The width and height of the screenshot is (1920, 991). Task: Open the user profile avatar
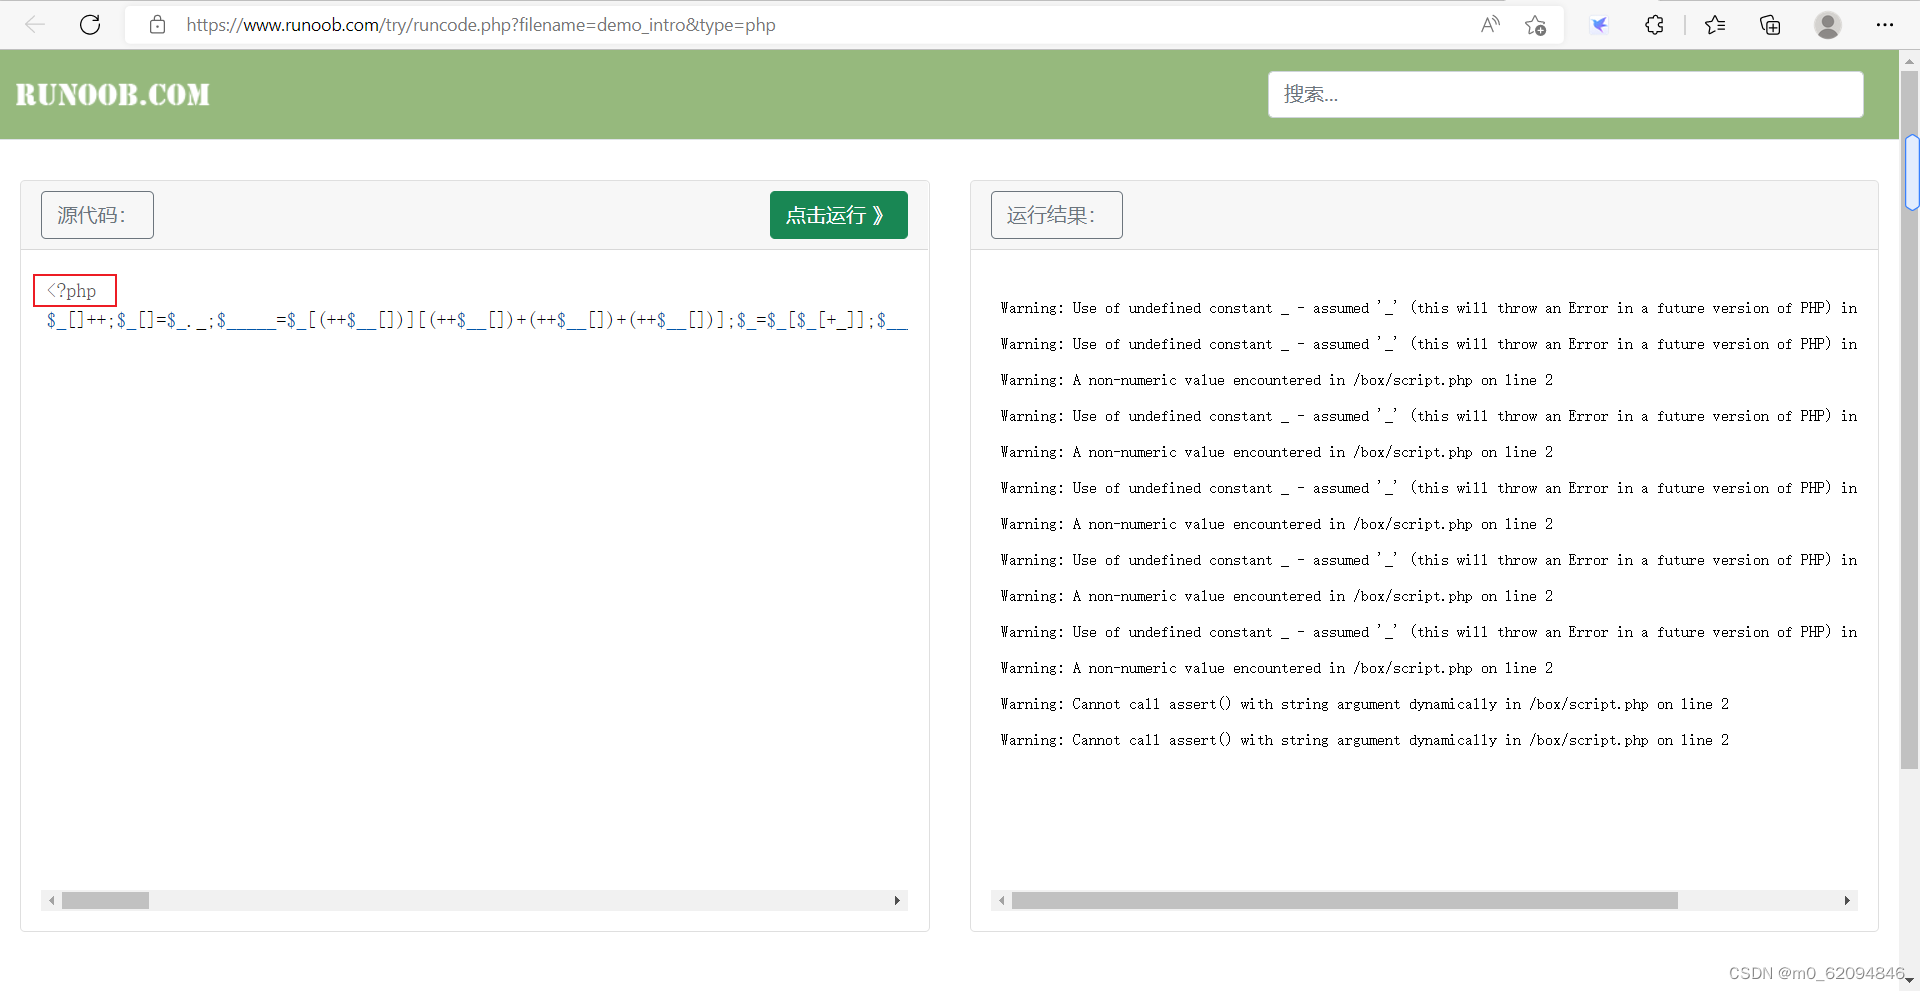[1828, 25]
